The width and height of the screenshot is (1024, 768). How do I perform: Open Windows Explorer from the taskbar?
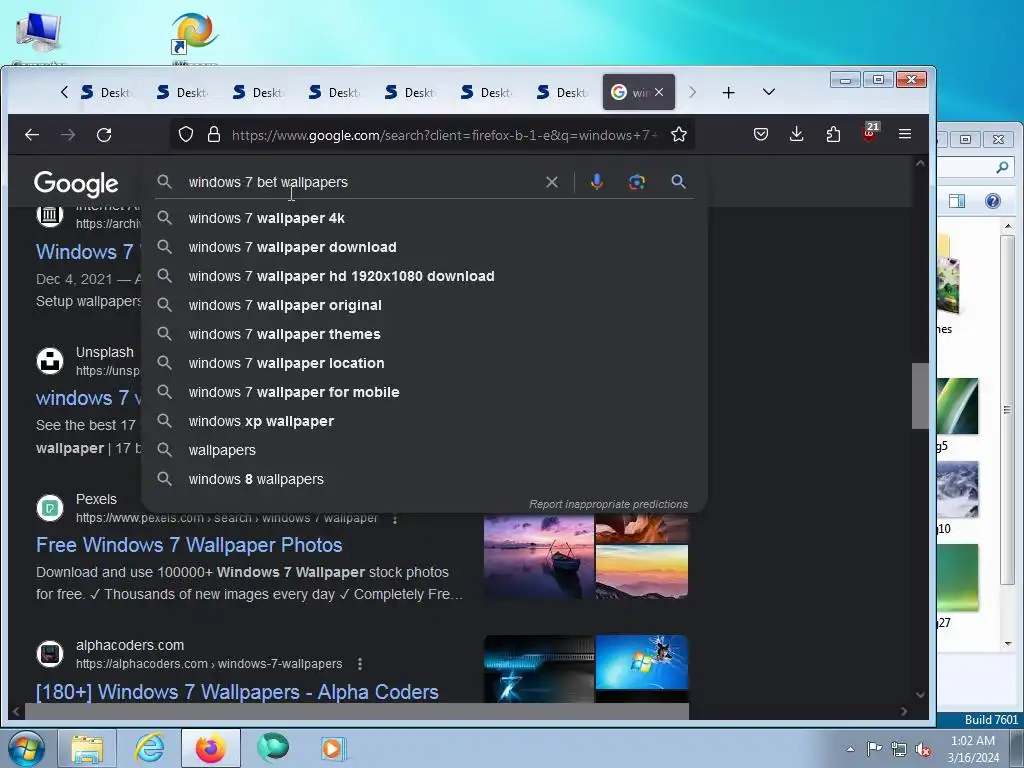[x=87, y=748]
